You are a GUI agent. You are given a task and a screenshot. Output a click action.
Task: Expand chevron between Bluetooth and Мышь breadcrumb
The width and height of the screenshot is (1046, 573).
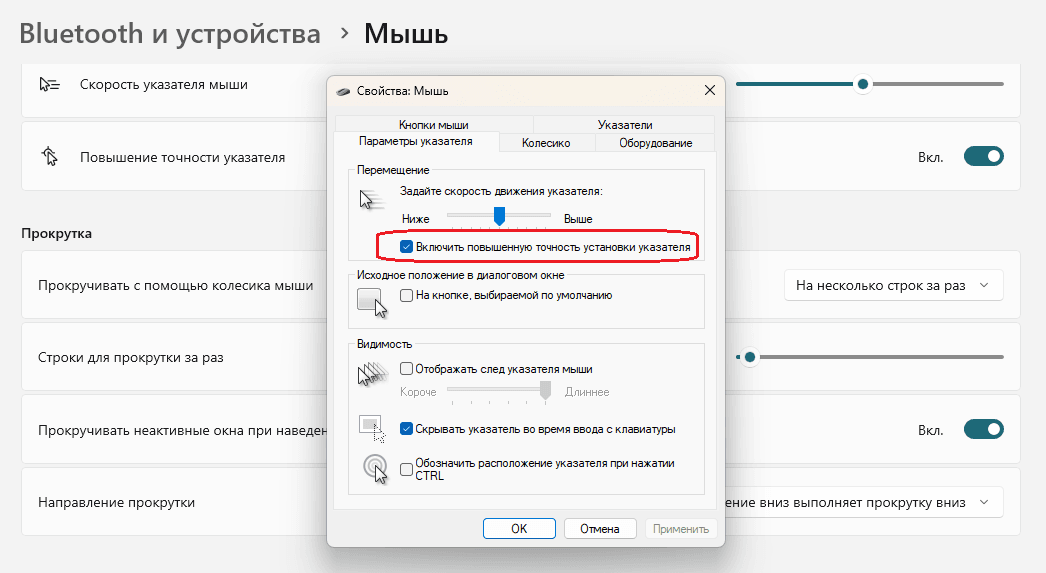tap(344, 33)
